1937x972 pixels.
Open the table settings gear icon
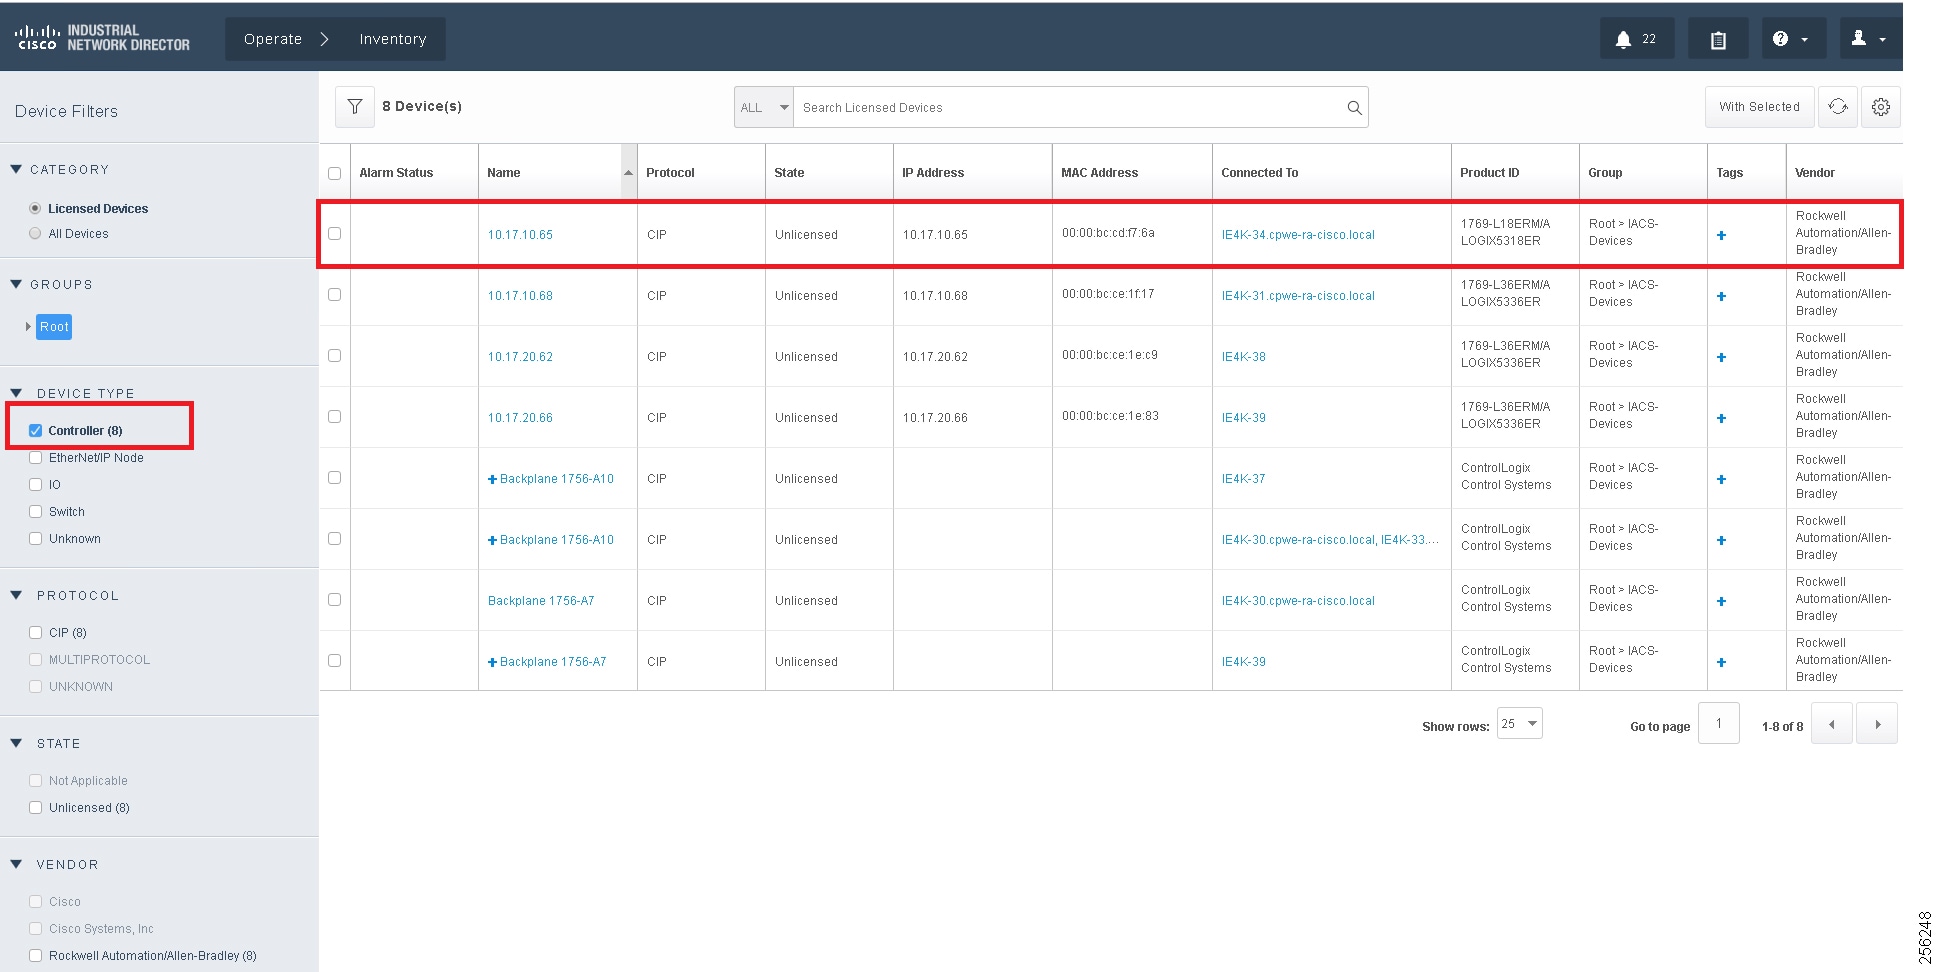click(x=1881, y=107)
